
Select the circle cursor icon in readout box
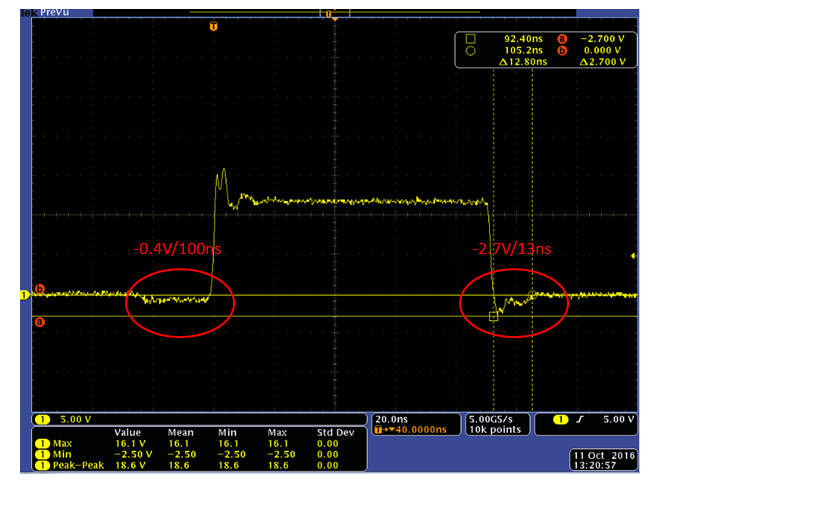471,51
